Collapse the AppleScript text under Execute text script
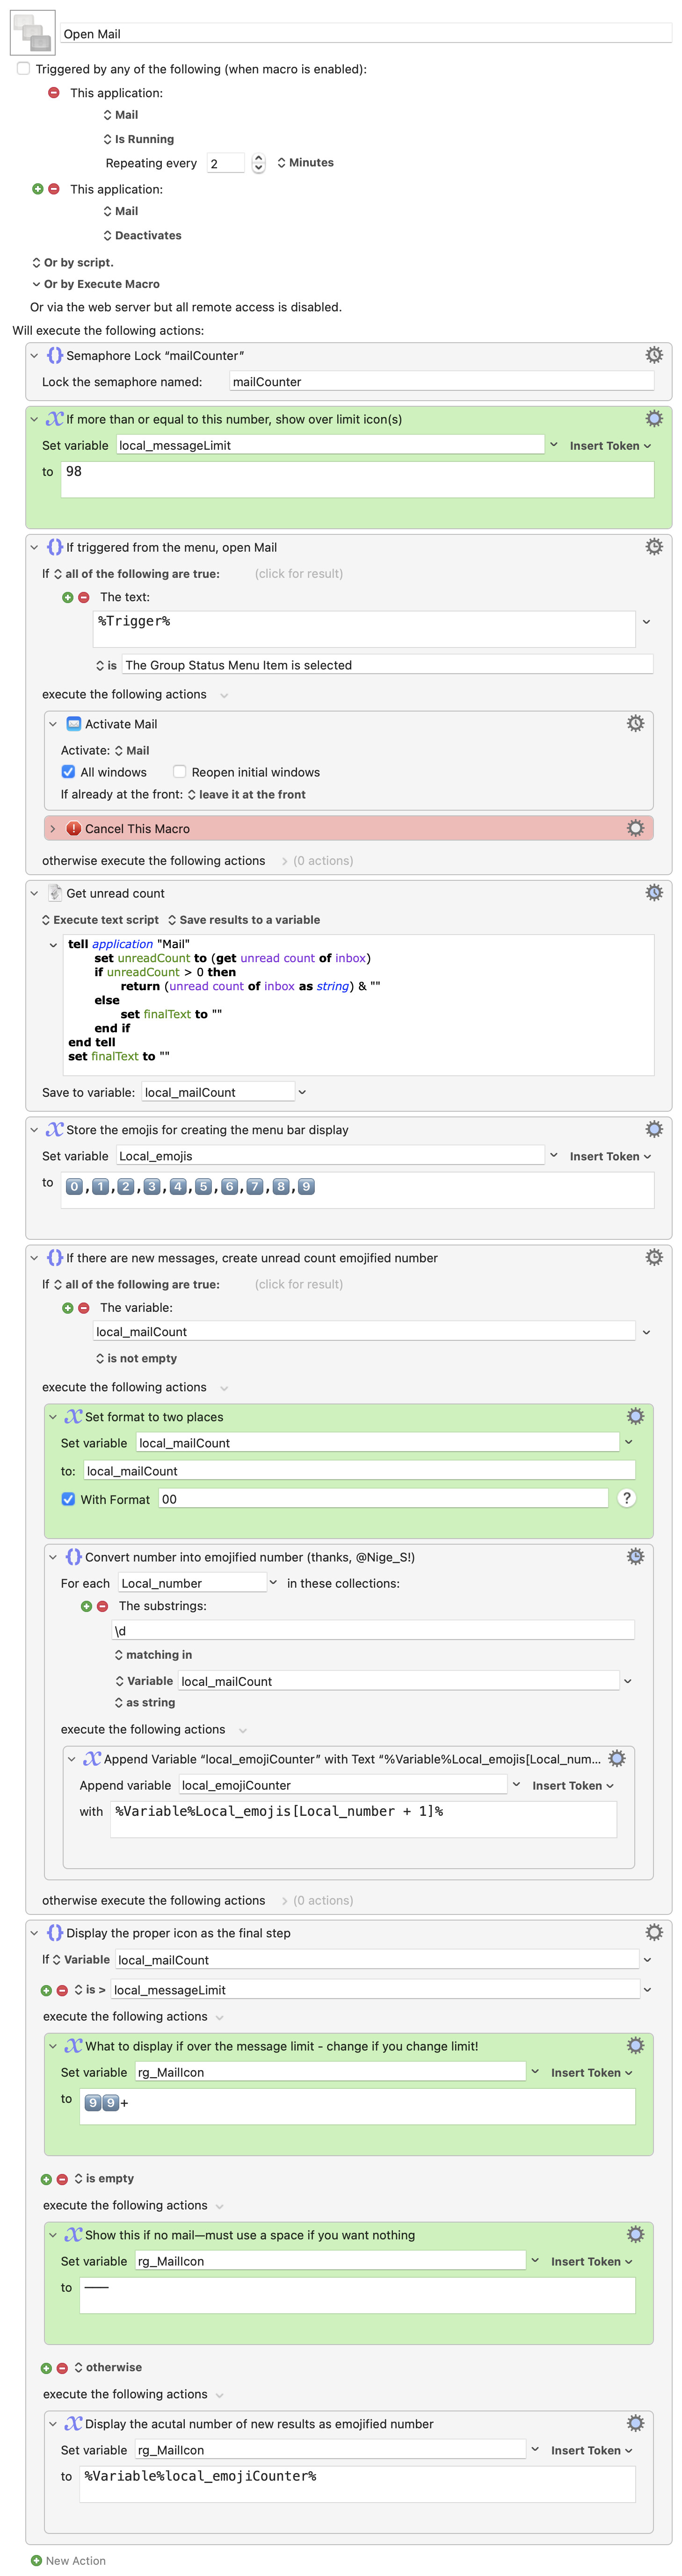Viewport: 682px width, 2576px height. (53, 944)
